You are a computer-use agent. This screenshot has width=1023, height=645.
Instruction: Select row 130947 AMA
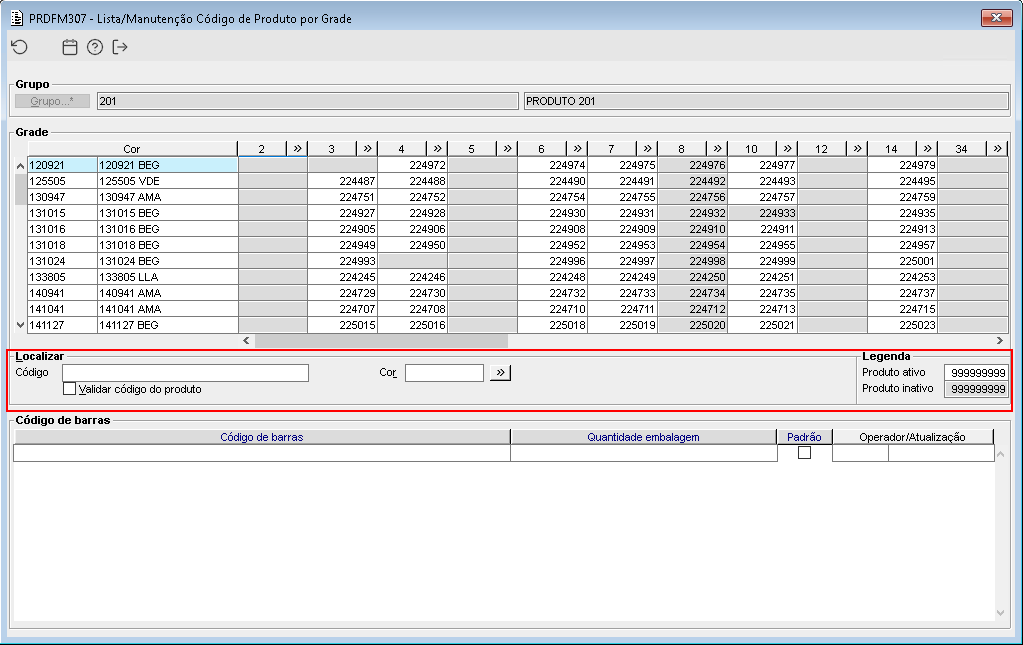coord(132,197)
